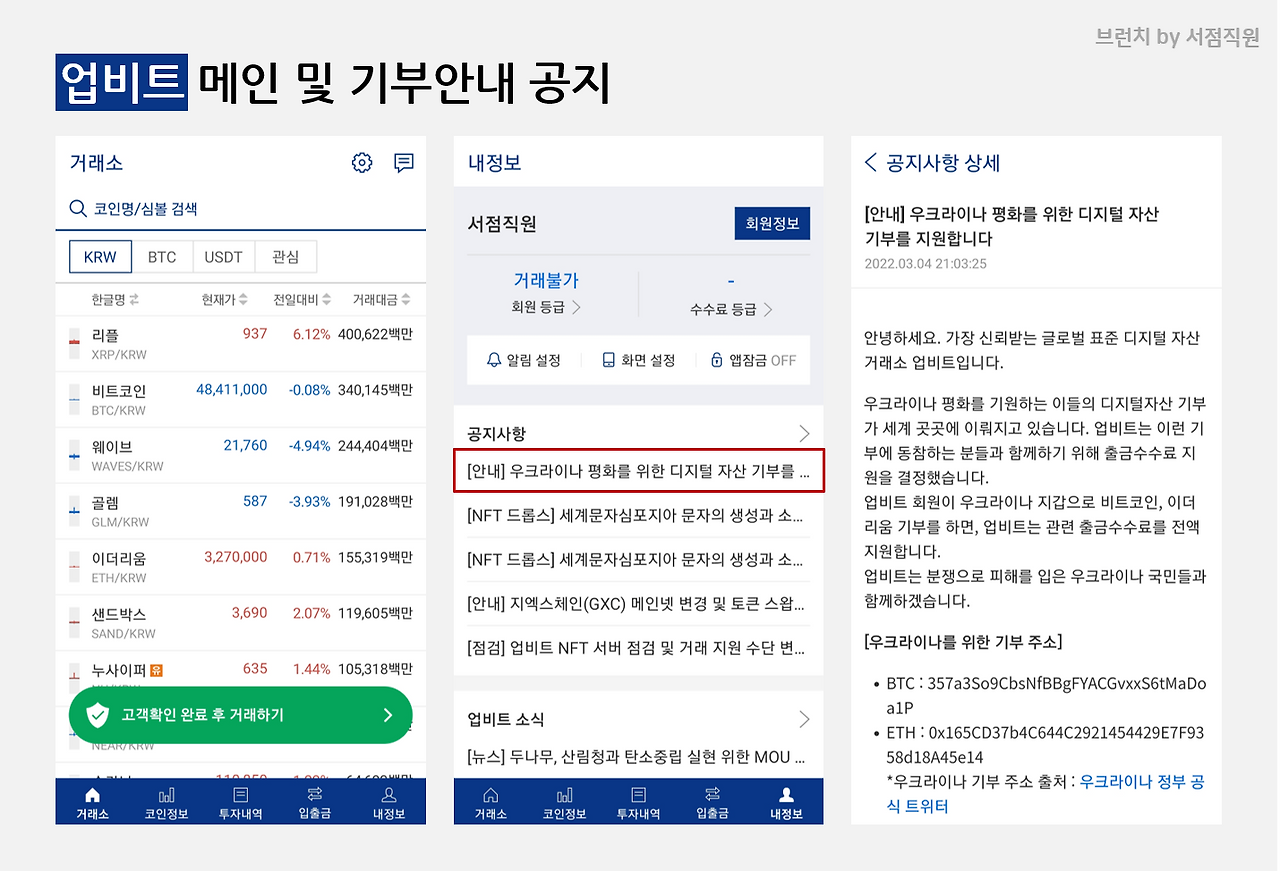
Task: Expand 공지사항 list chevron
Action: click(x=804, y=434)
